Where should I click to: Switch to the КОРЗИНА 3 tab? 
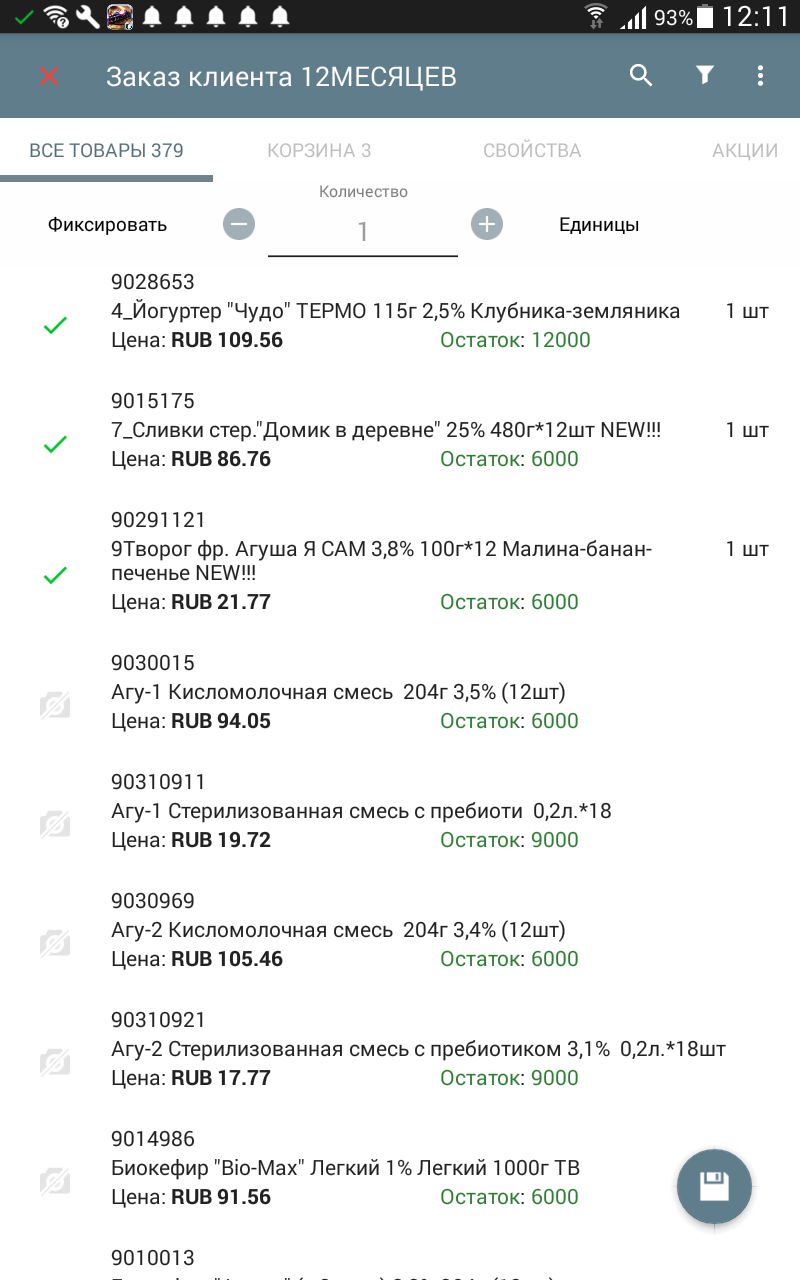pyautogui.click(x=319, y=151)
